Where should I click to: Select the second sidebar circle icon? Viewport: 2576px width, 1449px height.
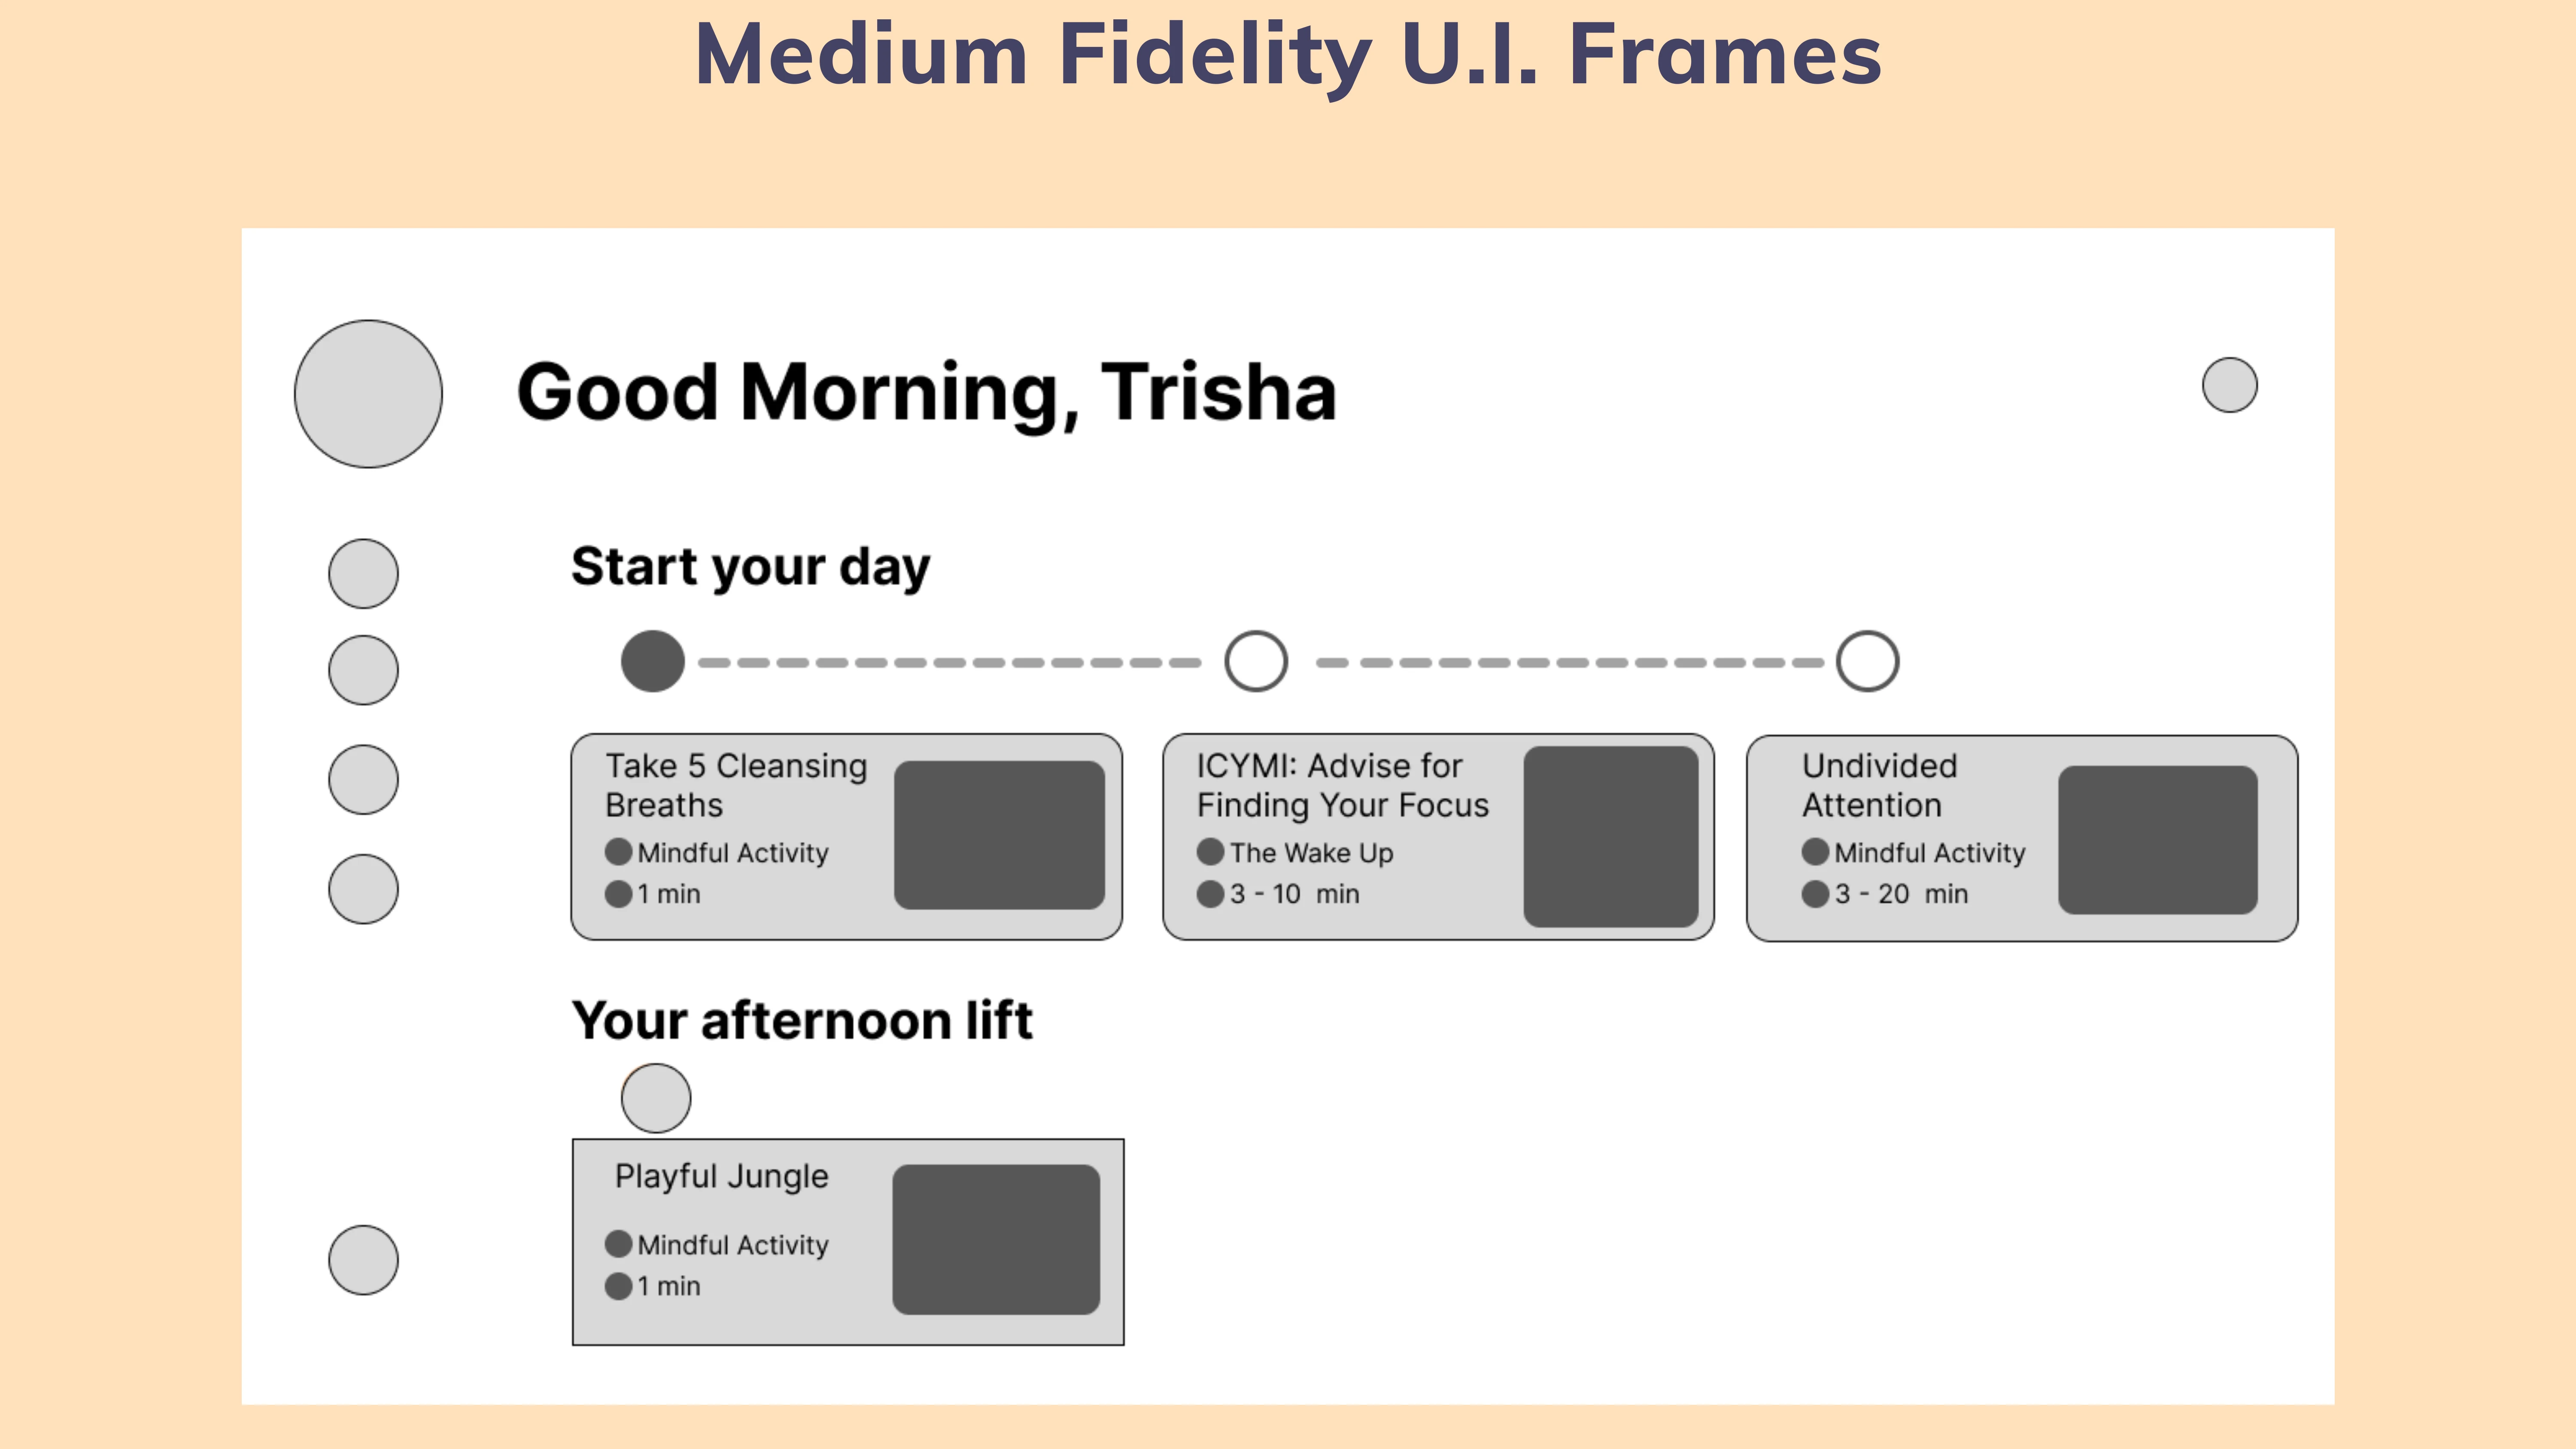363,670
